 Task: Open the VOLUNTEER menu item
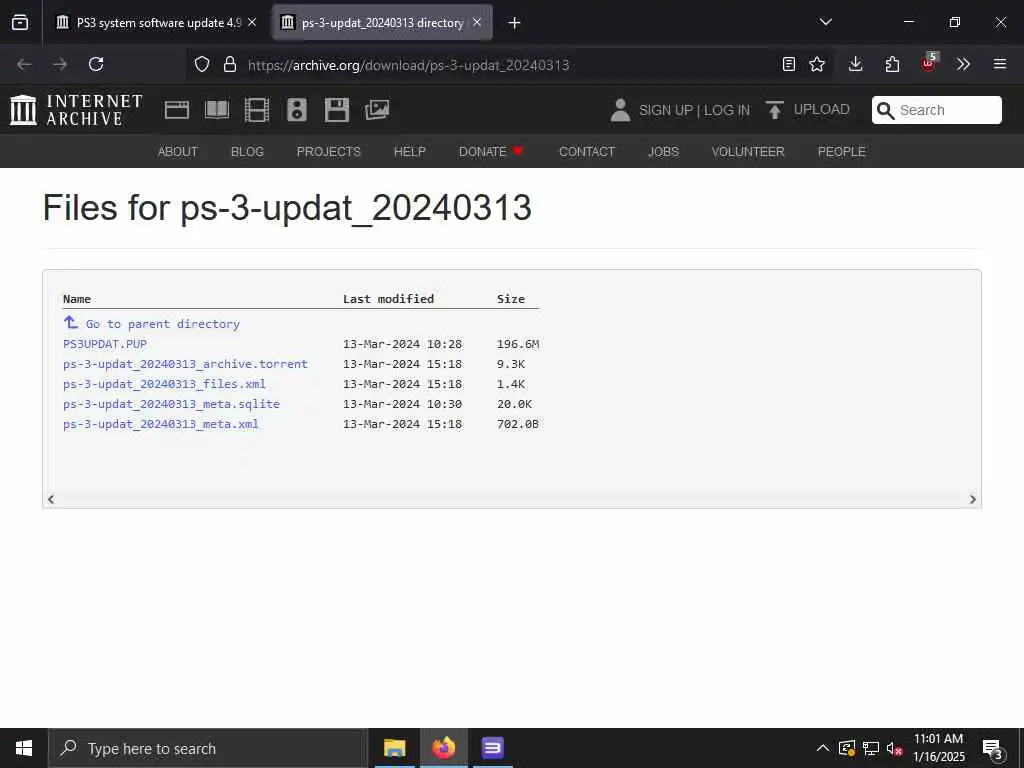[748, 152]
